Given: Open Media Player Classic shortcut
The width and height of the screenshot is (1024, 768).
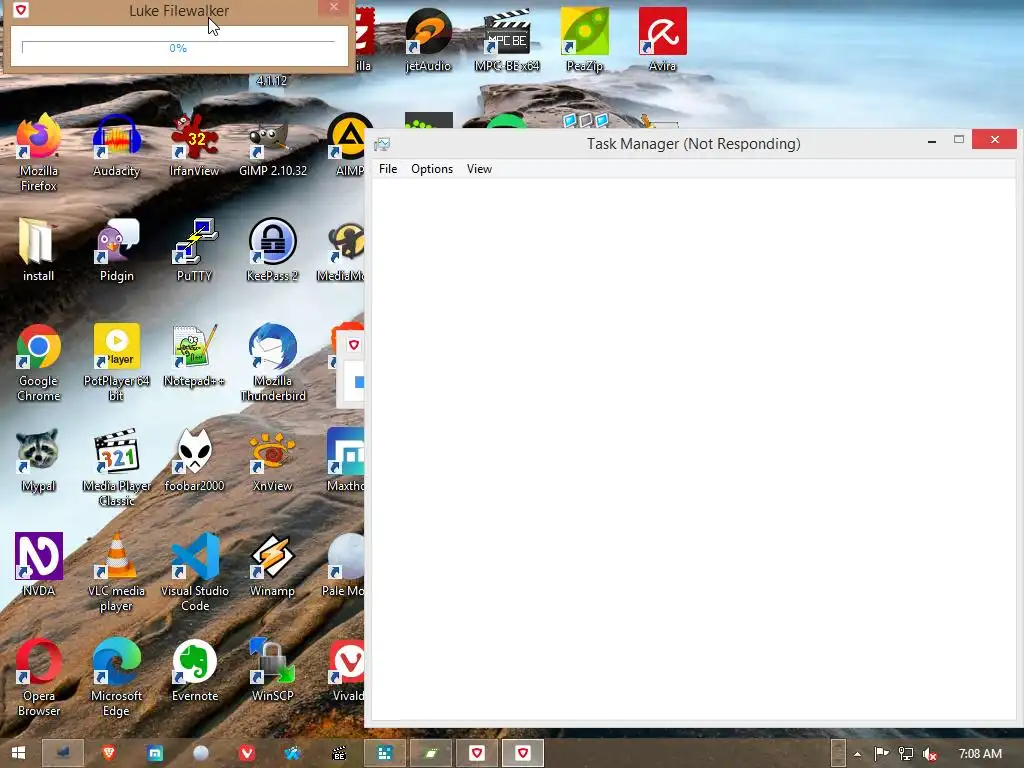Looking at the screenshot, I should tap(116, 468).
